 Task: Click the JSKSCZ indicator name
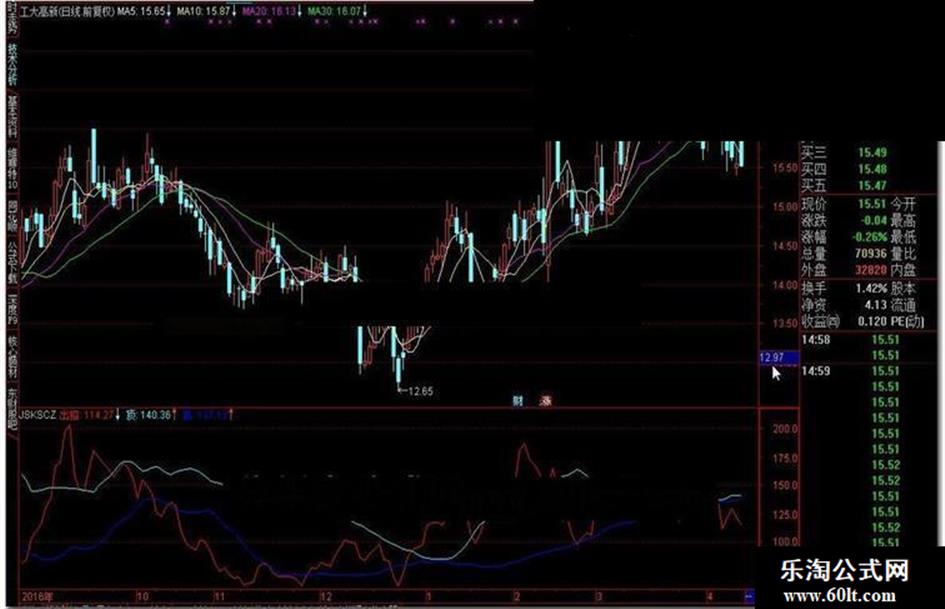point(37,415)
